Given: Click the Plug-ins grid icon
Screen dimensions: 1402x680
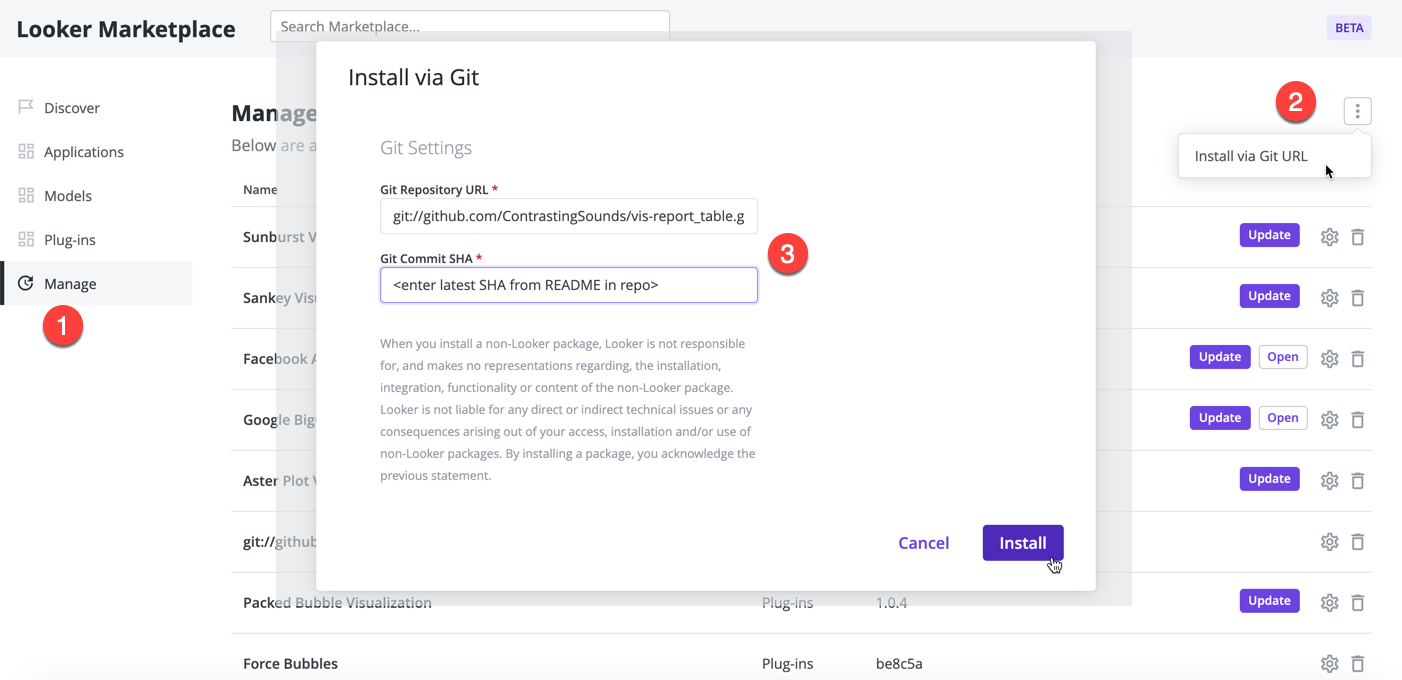Looking at the screenshot, I should [26, 239].
